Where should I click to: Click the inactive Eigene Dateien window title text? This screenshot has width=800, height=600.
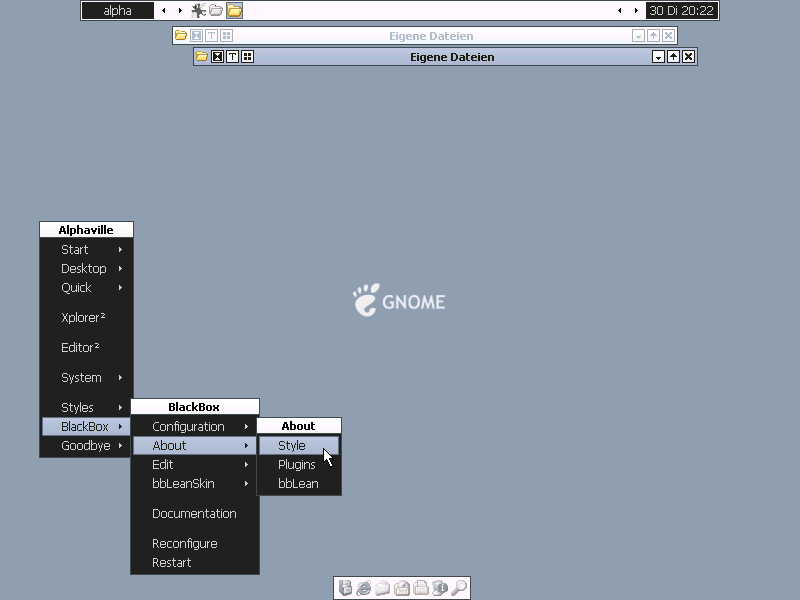[431, 36]
